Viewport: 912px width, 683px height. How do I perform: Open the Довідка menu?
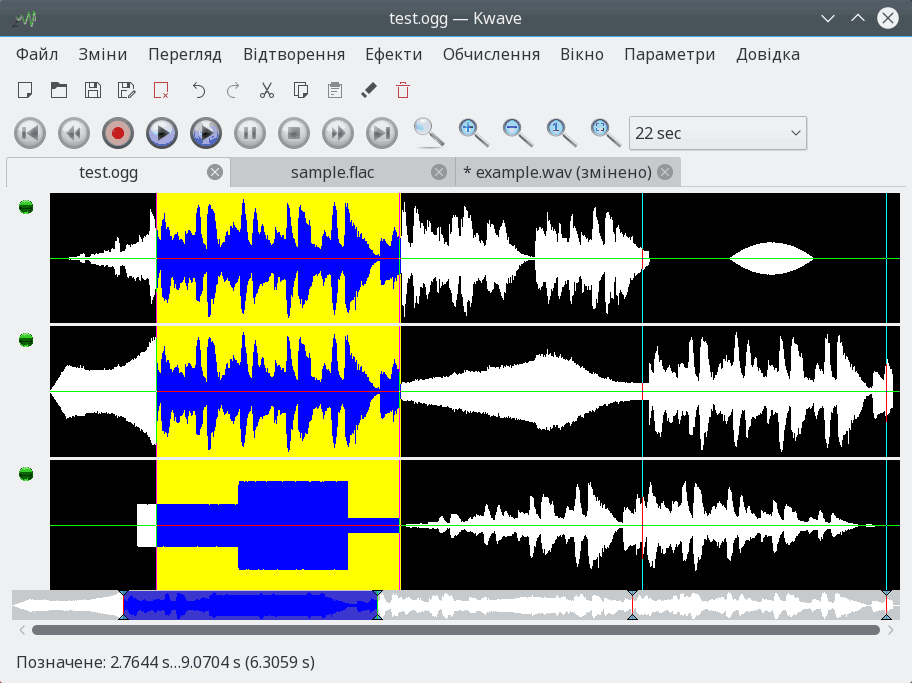[768, 55]
